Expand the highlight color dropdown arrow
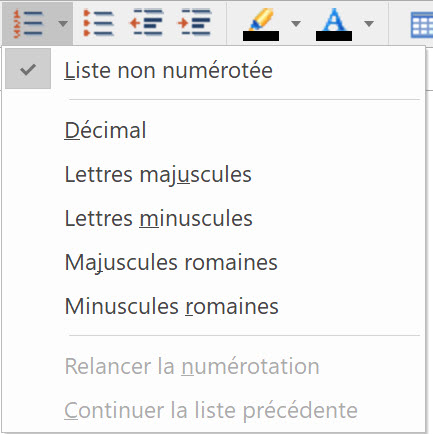 [296, 23]
